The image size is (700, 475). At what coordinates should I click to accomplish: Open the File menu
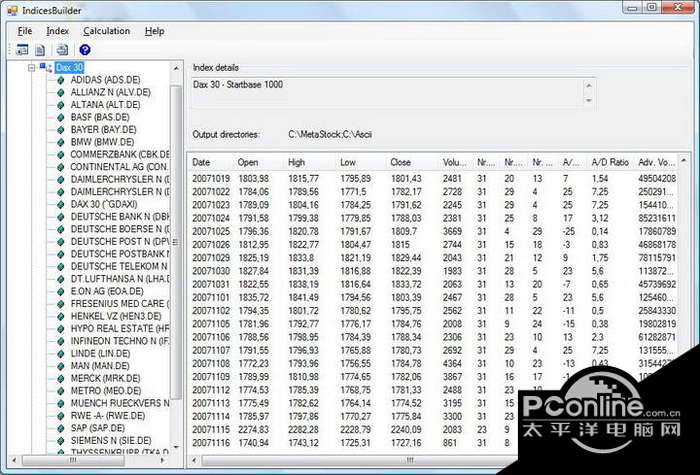[x=25, y=31]
